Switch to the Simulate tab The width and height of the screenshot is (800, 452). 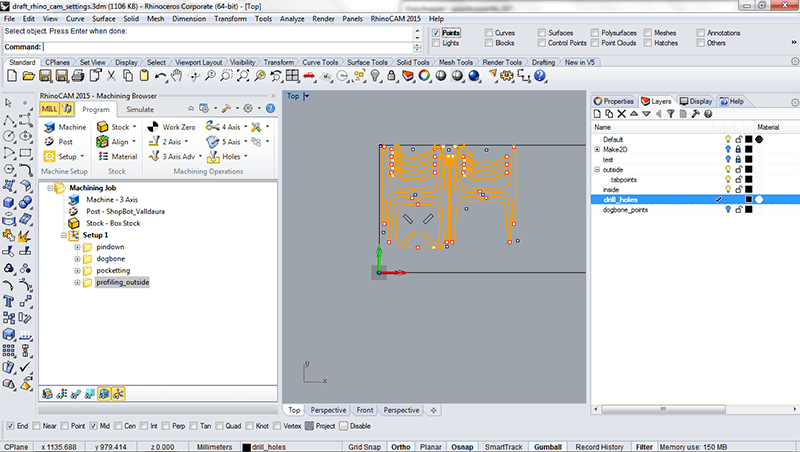pos(140,109)
